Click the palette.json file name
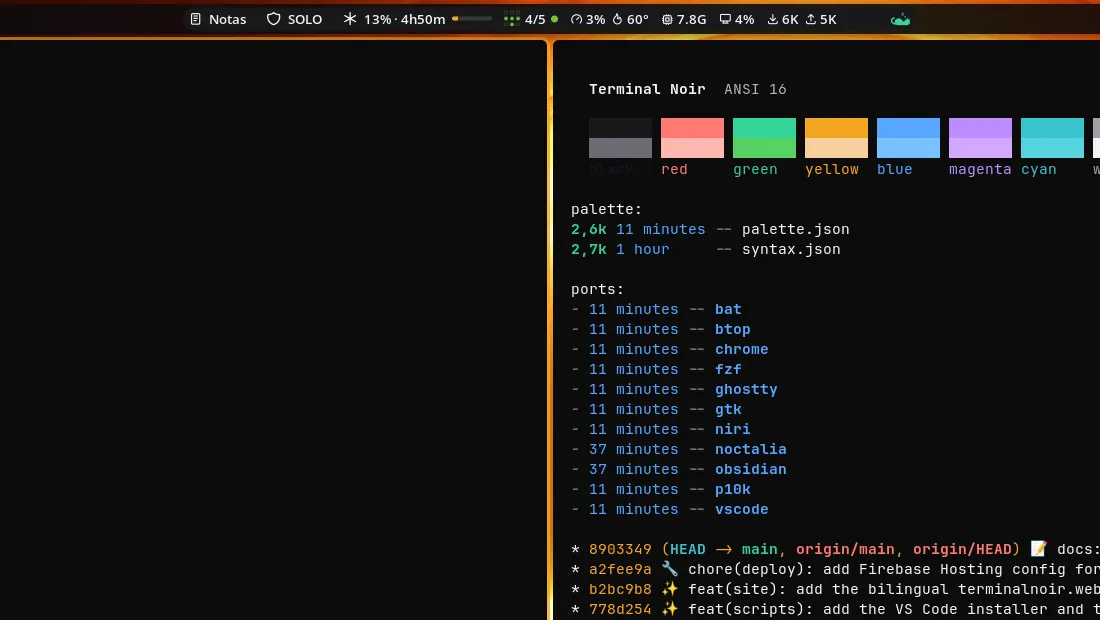 (796, 229)
